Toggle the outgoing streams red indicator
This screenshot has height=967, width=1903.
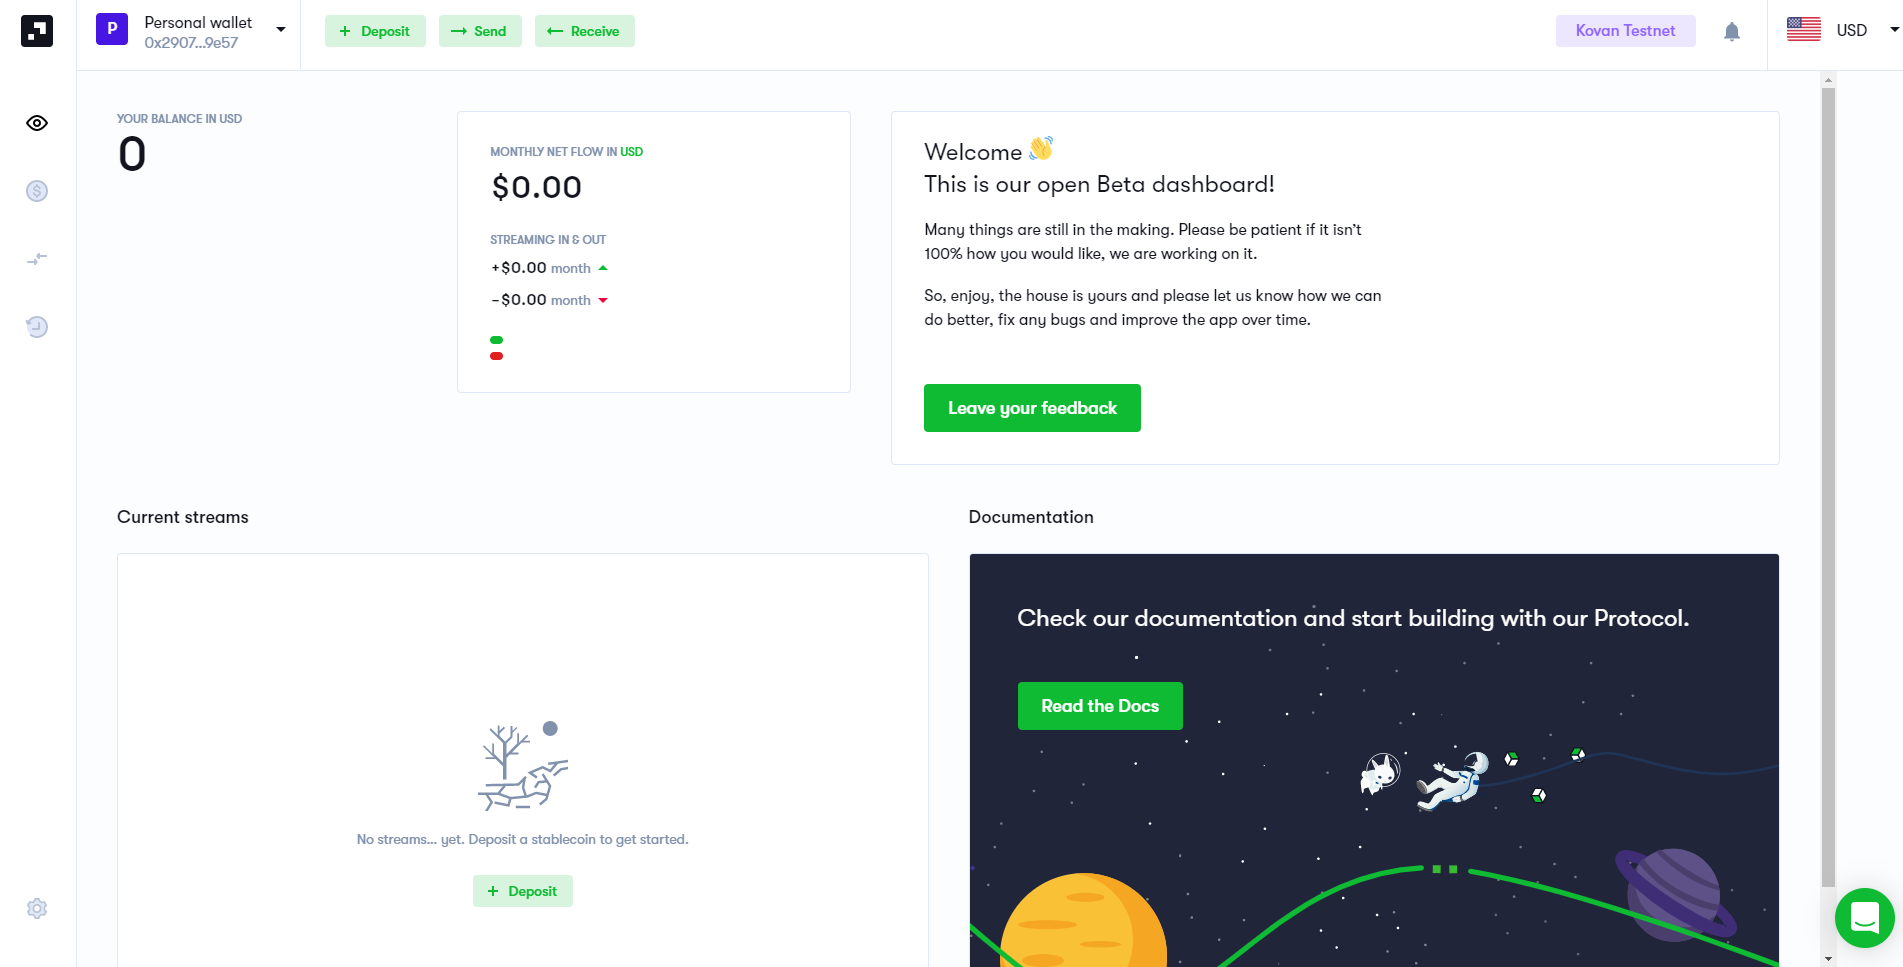[497, 355]
